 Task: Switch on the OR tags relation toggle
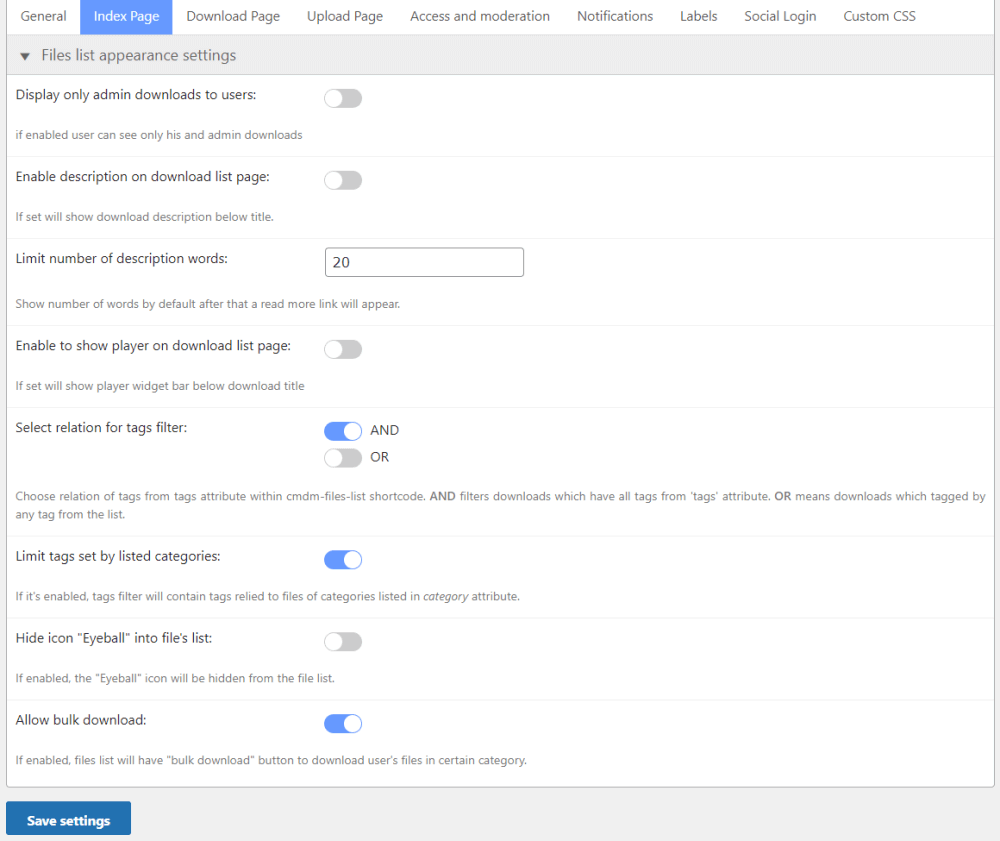[x=343, y=458]
